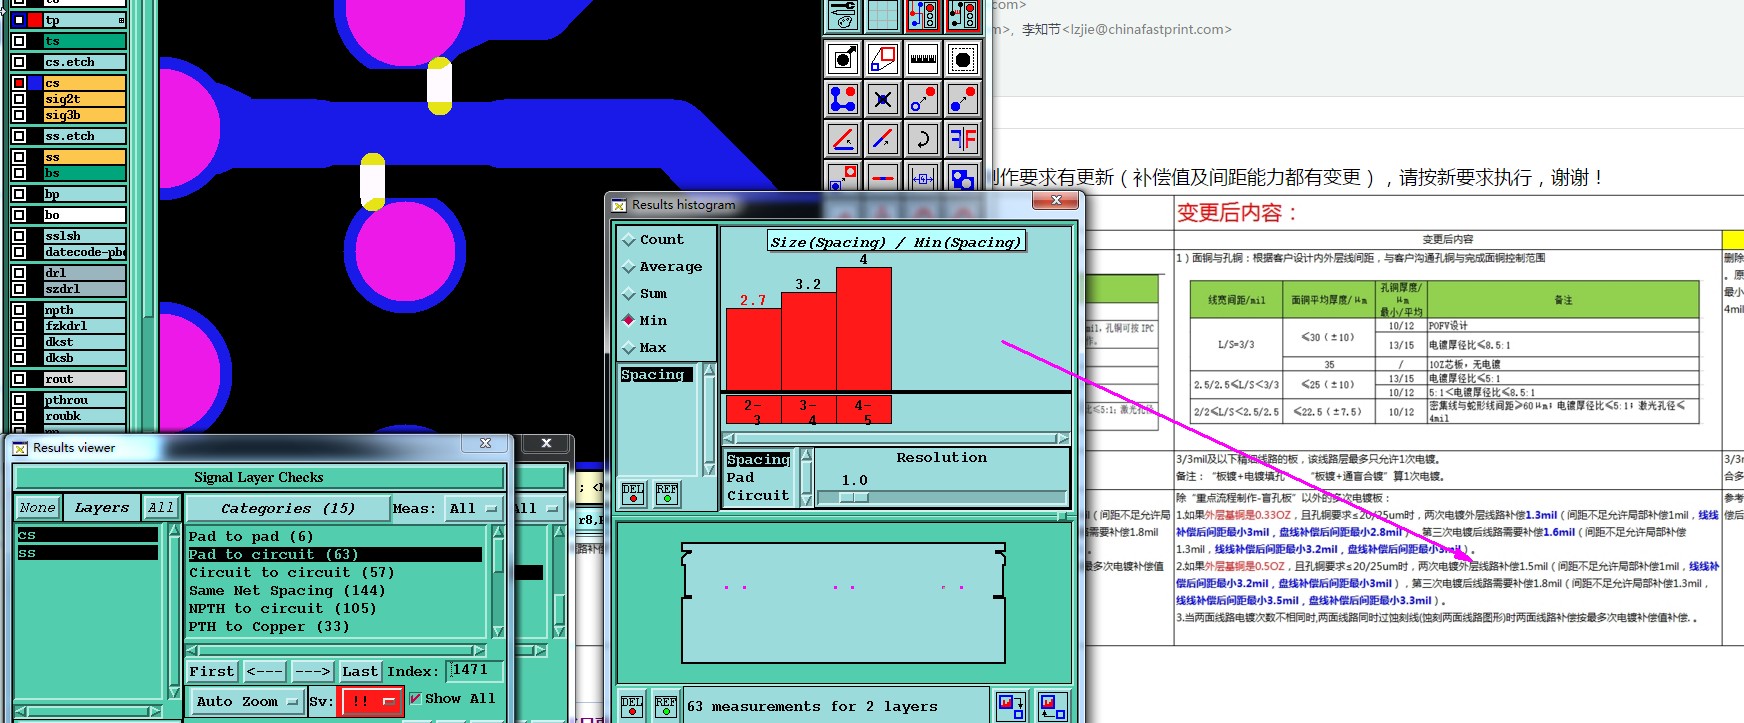
Task: Click the First result button
Action: click(x=212, y=672)
